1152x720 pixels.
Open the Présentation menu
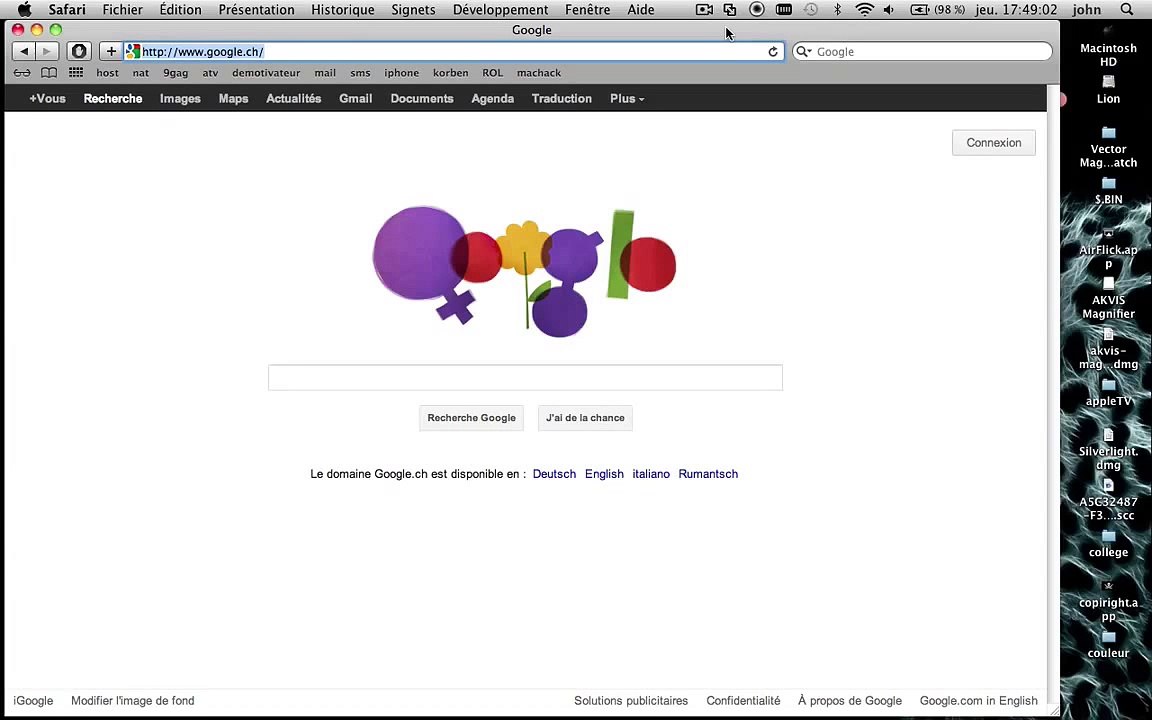pos(256,10)
